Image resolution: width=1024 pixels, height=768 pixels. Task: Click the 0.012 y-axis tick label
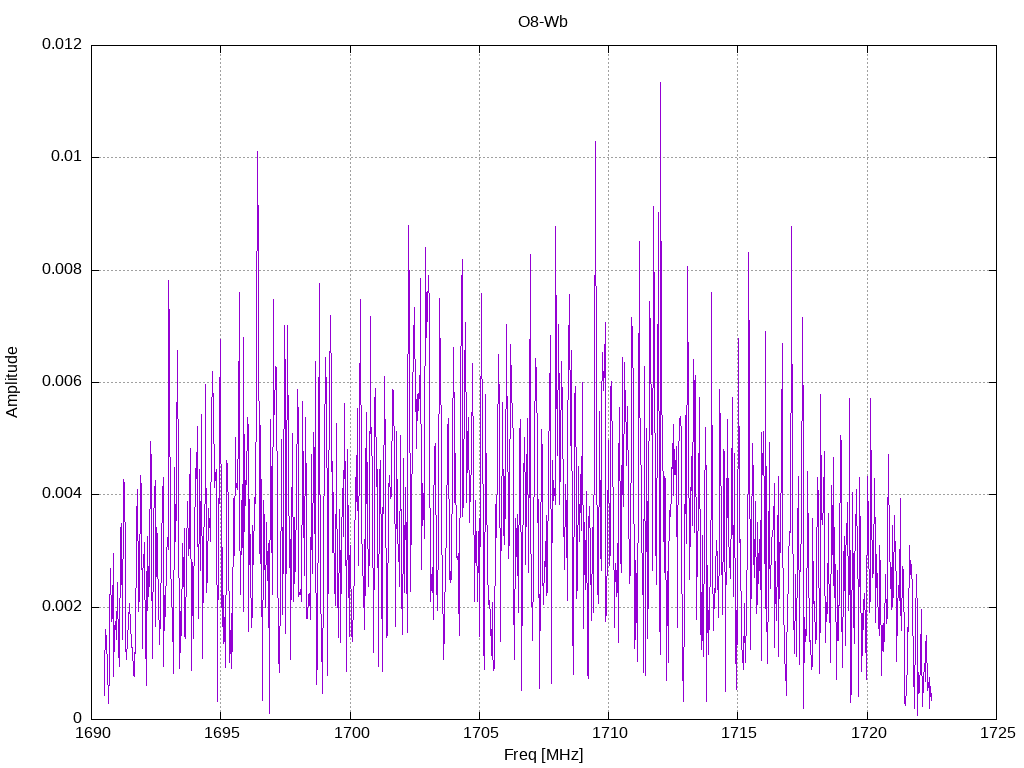62,44
